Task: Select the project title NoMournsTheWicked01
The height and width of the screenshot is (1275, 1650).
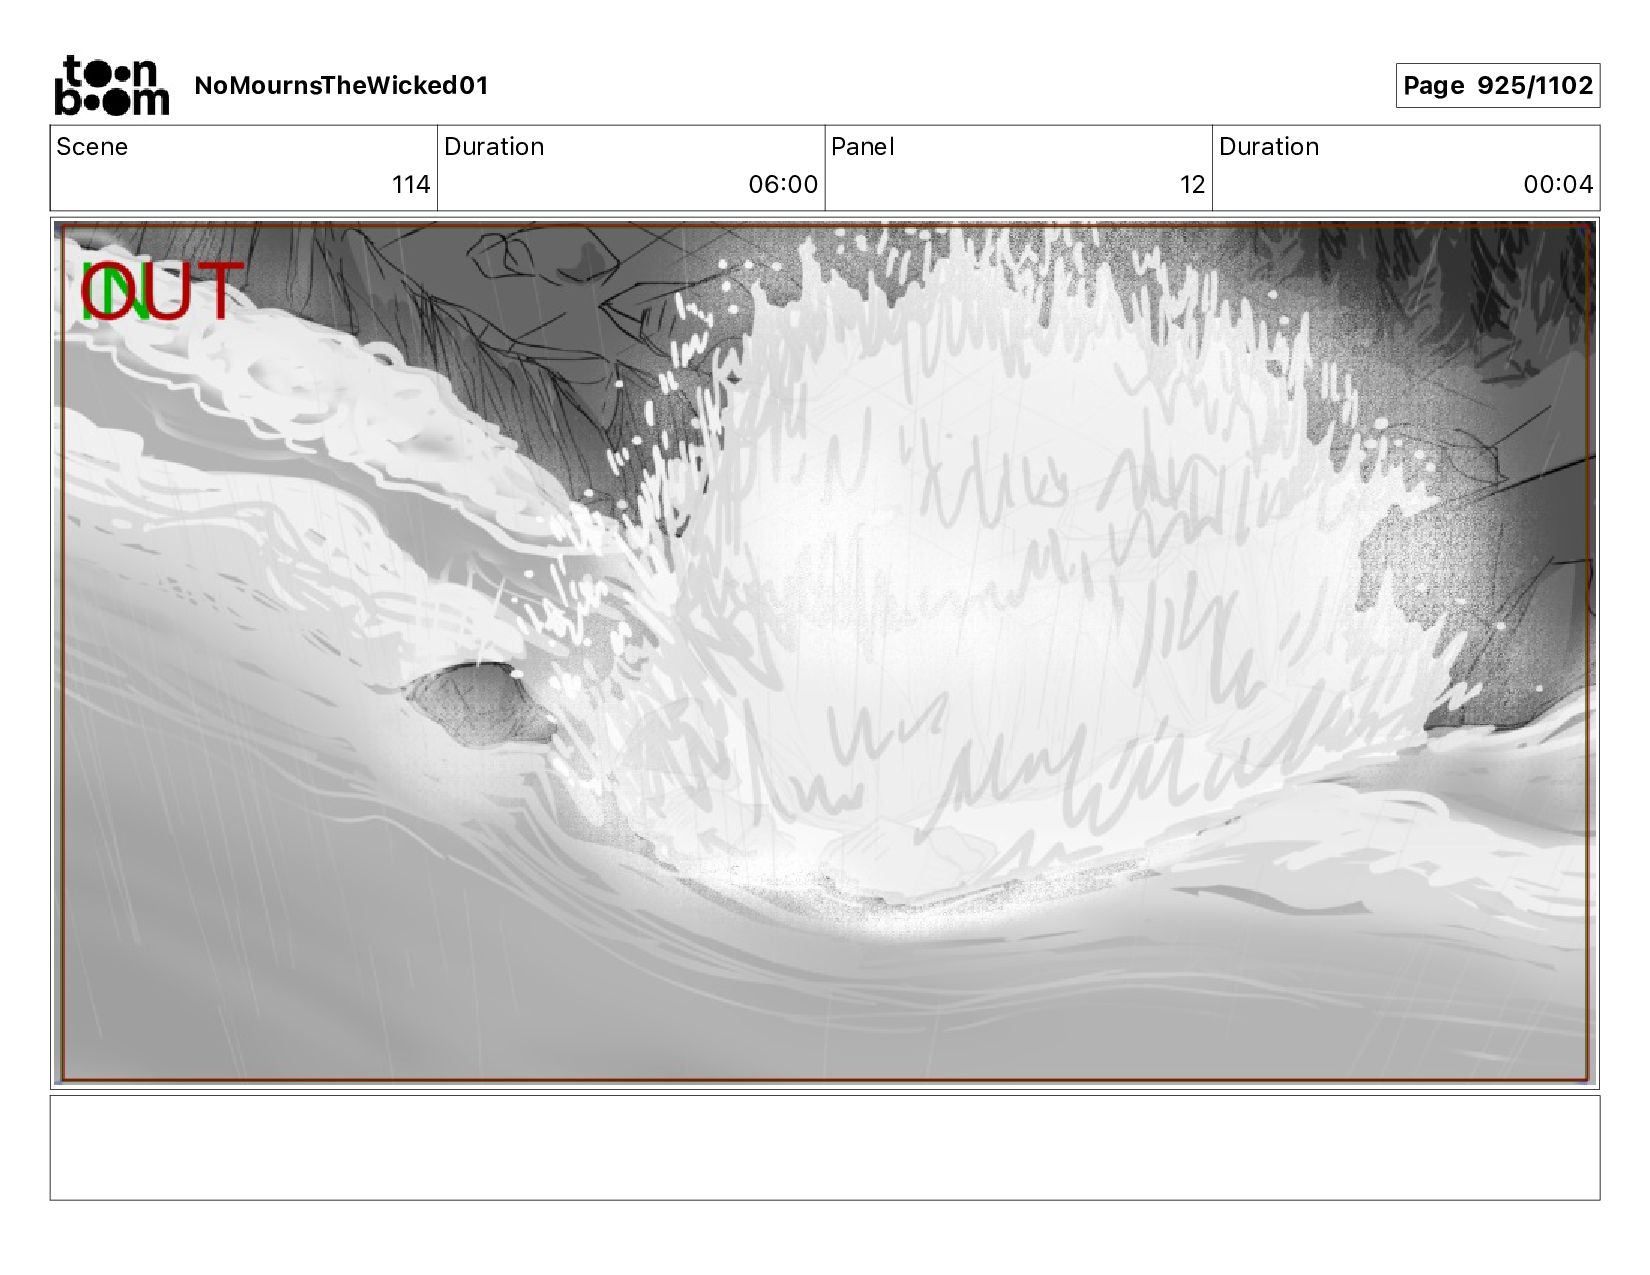Action: pyautogui.click(x=341, y=86)
